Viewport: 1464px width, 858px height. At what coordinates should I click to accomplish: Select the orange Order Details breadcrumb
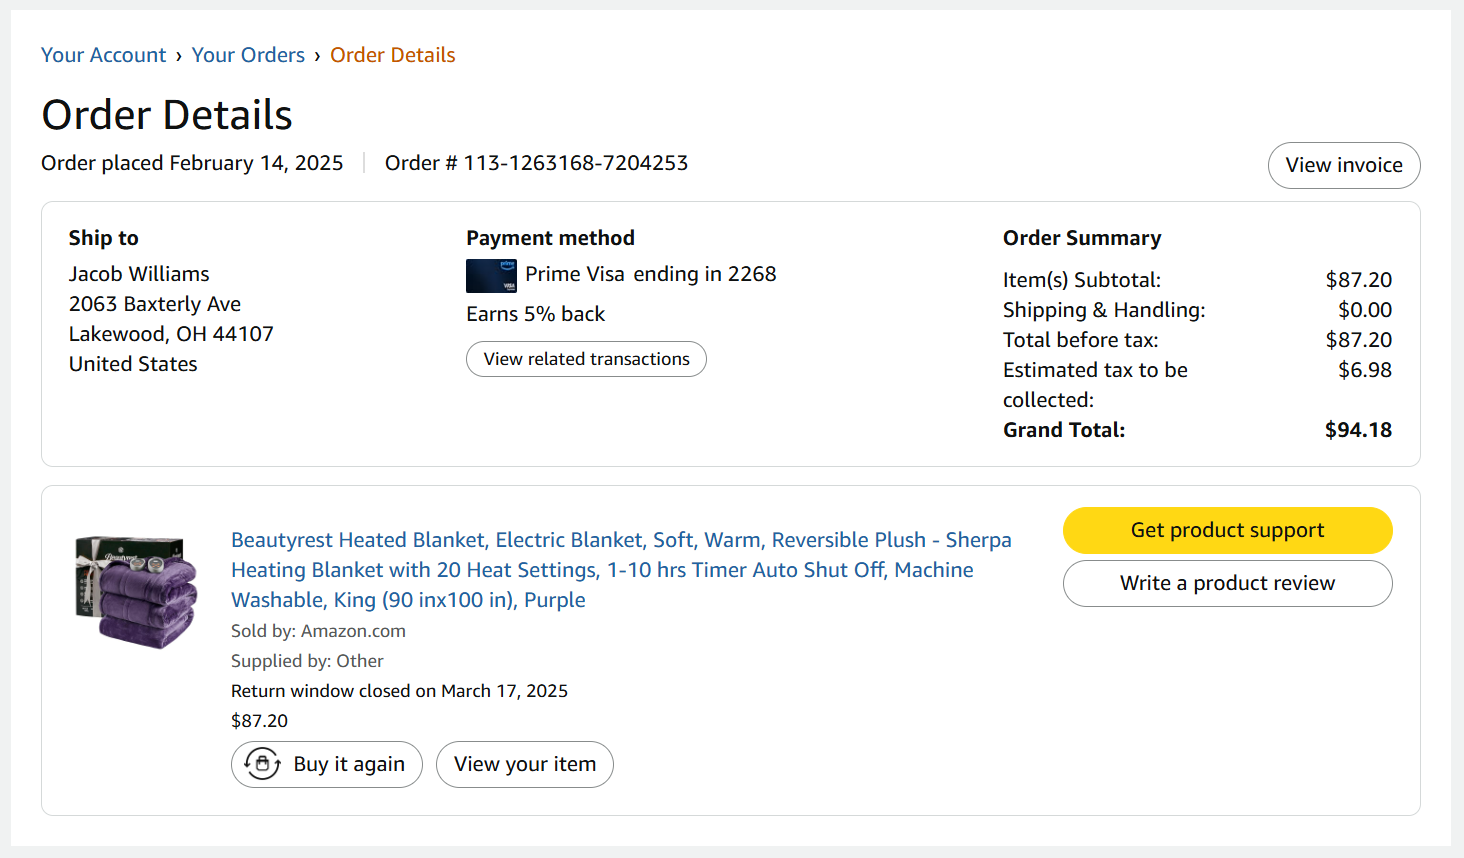393,55
